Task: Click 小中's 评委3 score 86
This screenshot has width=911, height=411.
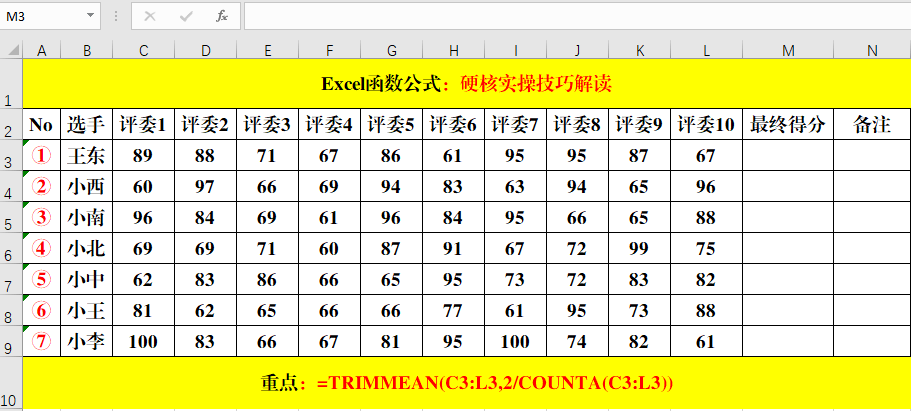Action: [268, 280]
